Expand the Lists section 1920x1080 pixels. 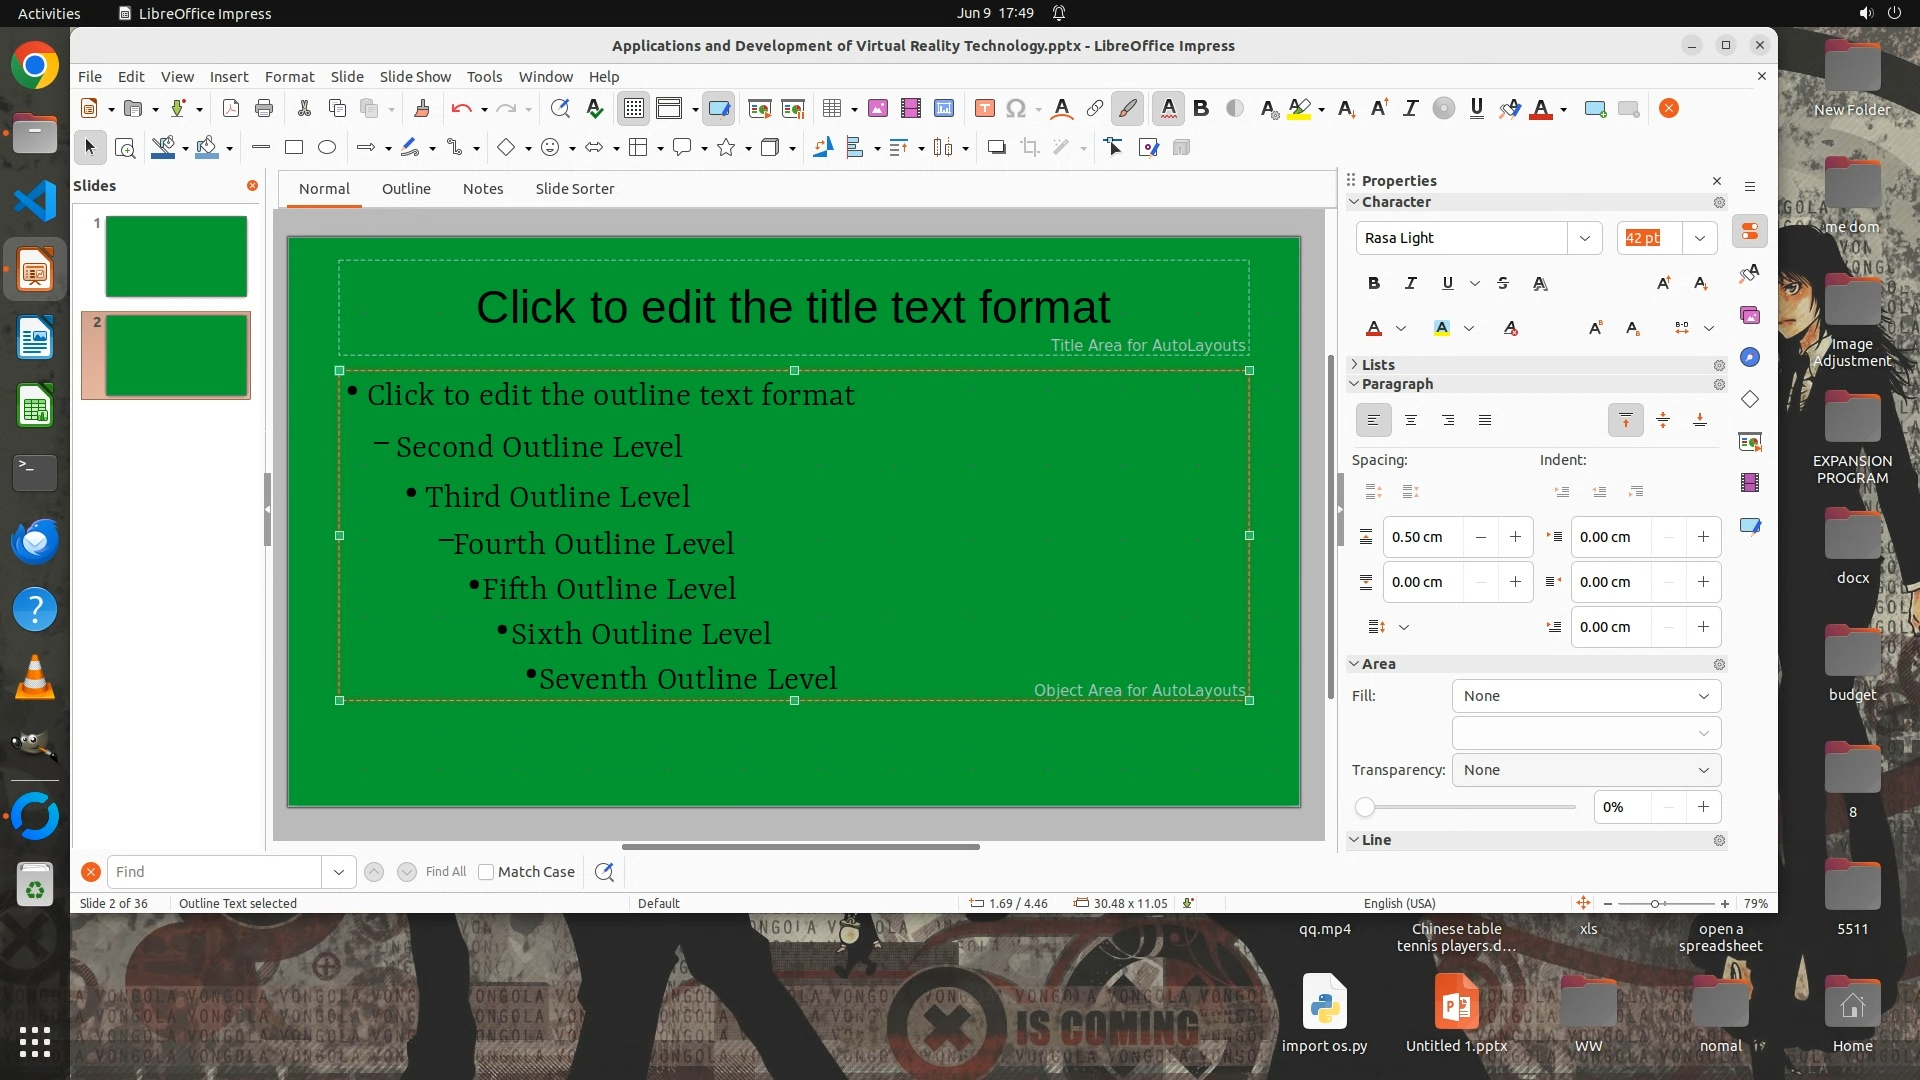click(x=1378, y=365)
